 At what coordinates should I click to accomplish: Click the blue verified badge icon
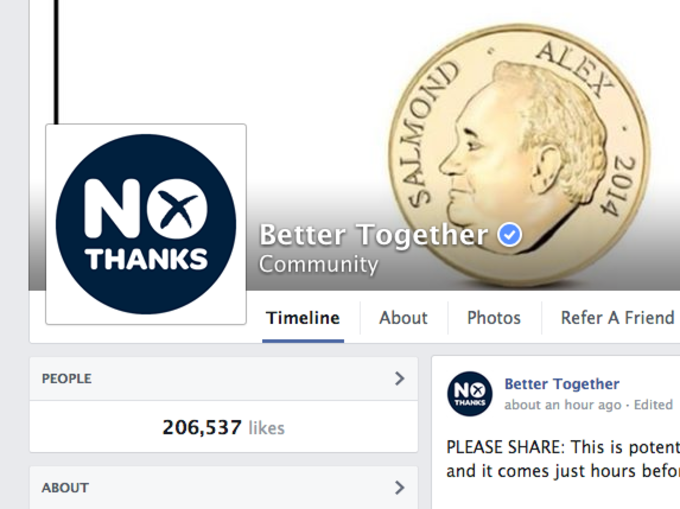click(510, 235)
